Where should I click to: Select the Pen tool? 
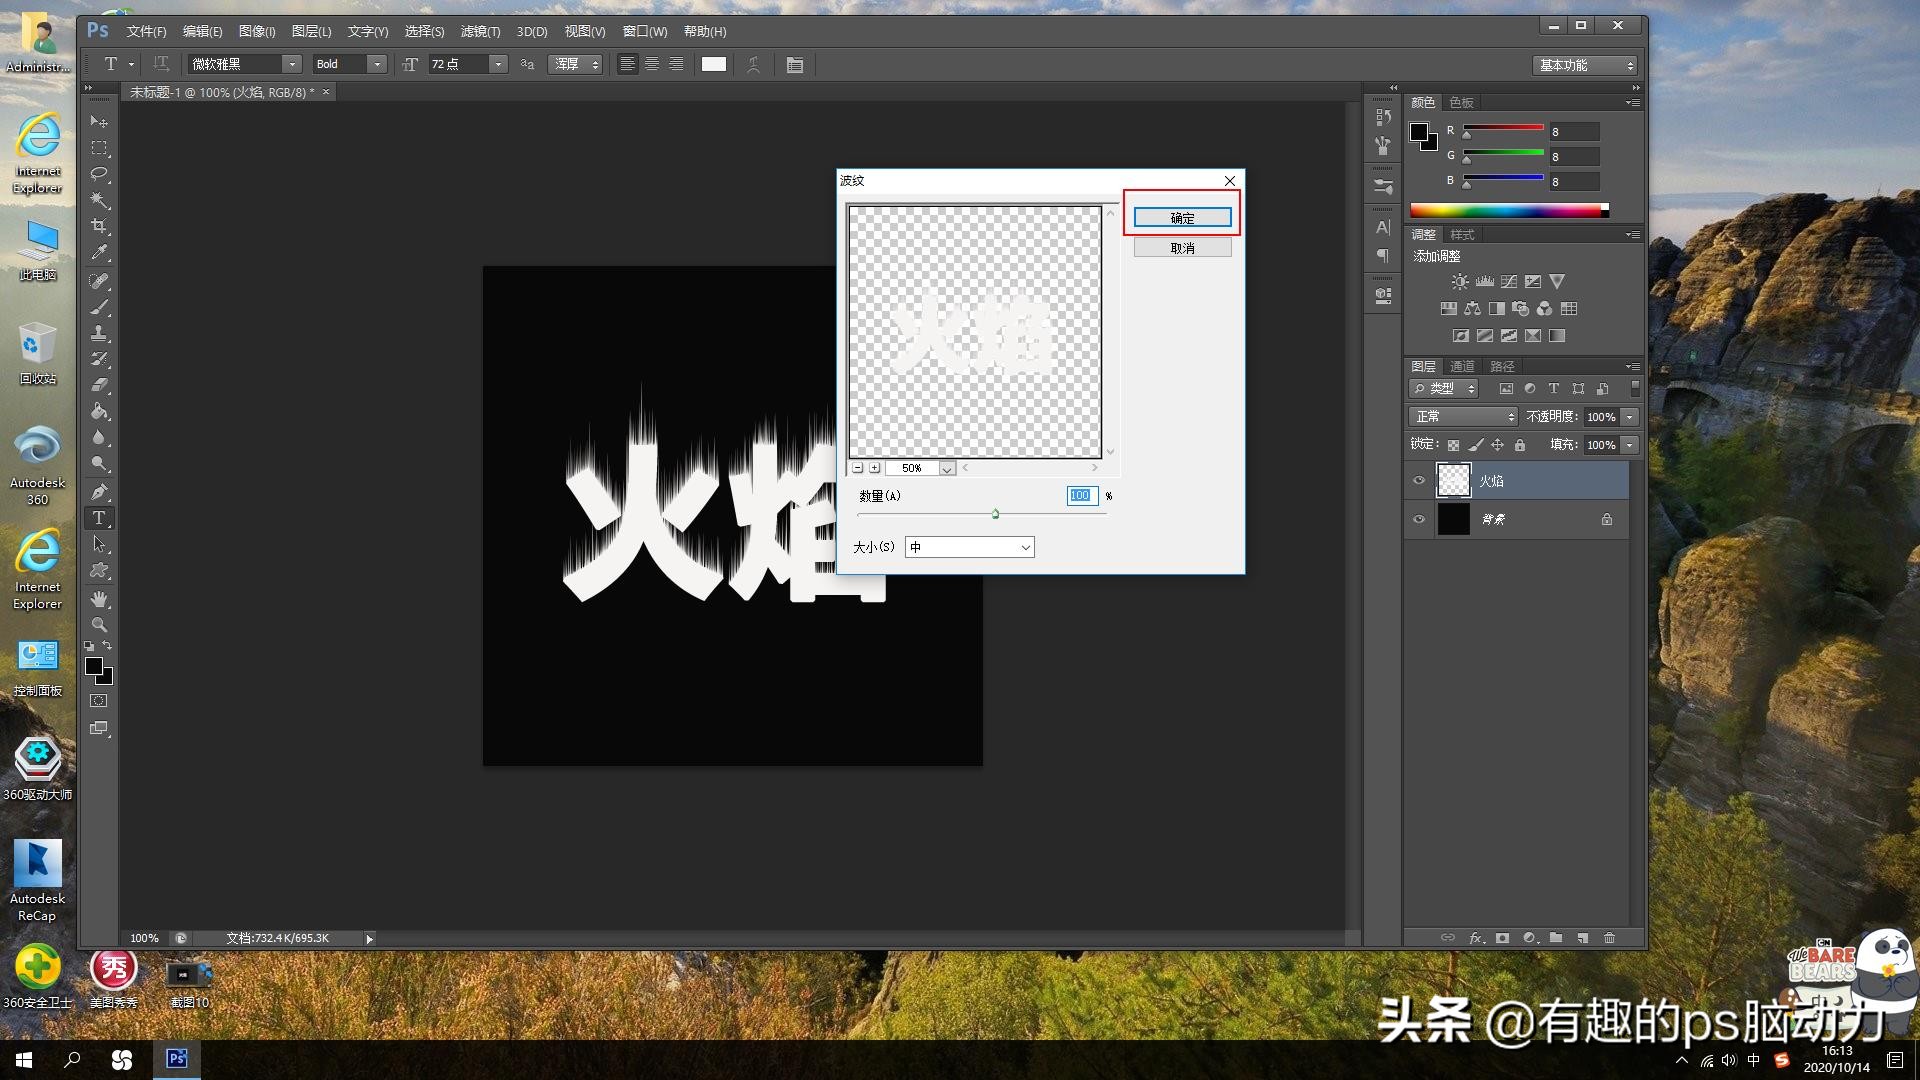point(99,491)
